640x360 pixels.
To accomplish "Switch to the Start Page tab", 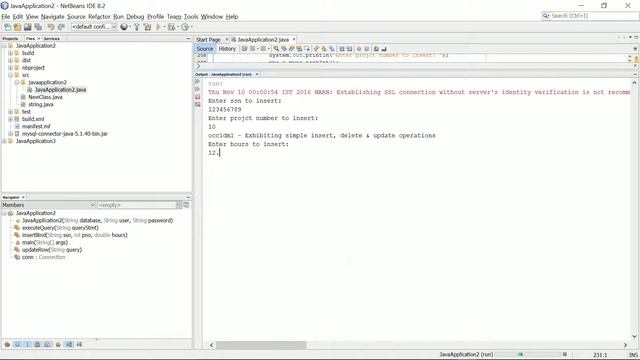I will 208,40.
